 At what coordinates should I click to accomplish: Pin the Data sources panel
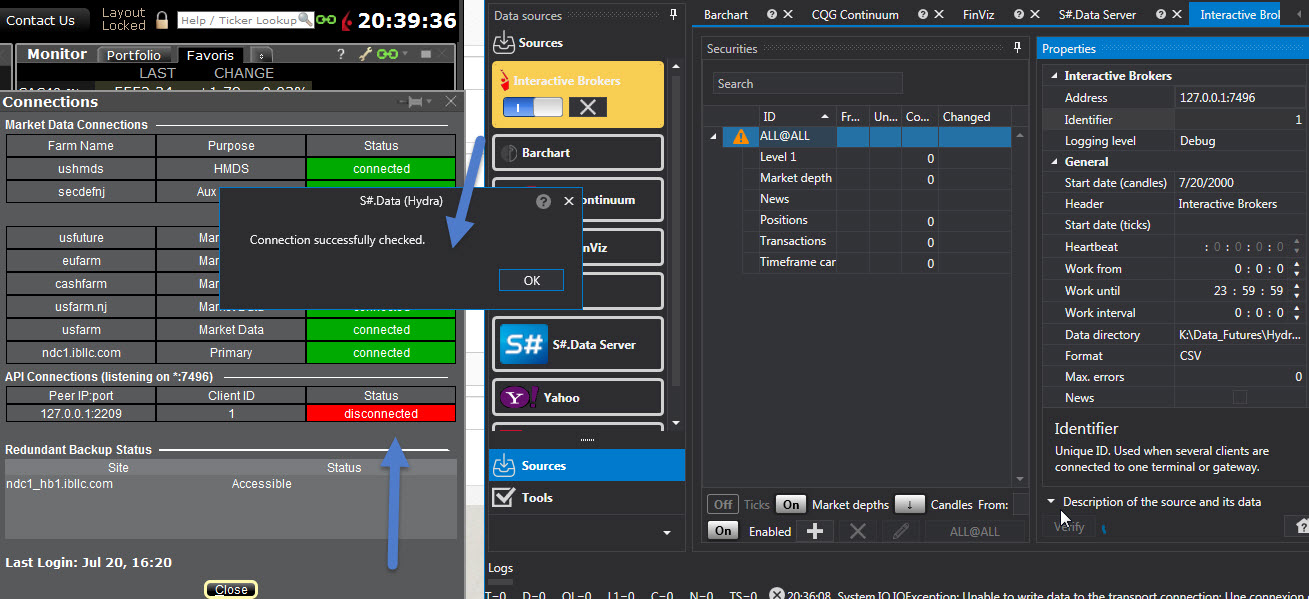coord(674,15)
